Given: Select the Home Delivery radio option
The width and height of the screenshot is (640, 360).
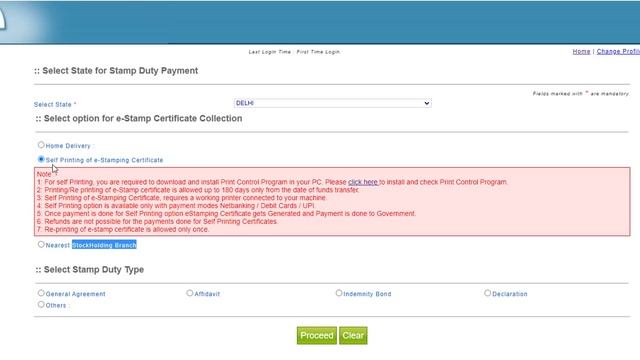Looking at the screenshot, I should pos(41,145).
